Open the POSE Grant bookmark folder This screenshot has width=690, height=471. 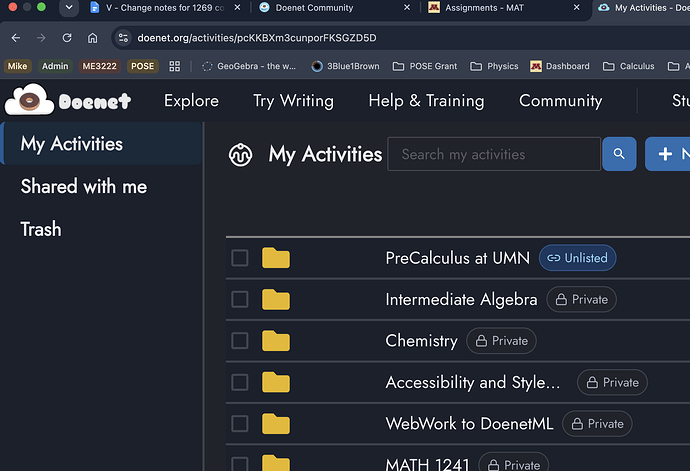pyautogui.click(x=425, y=66)
